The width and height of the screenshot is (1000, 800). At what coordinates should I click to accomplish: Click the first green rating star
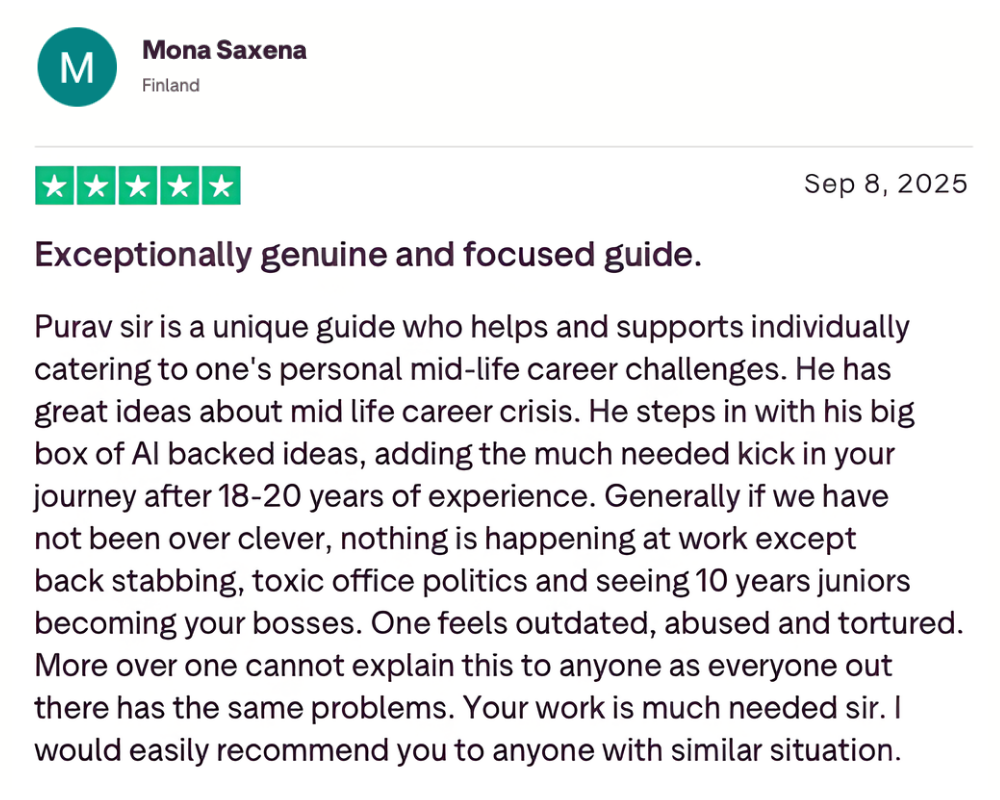point(54,186)
